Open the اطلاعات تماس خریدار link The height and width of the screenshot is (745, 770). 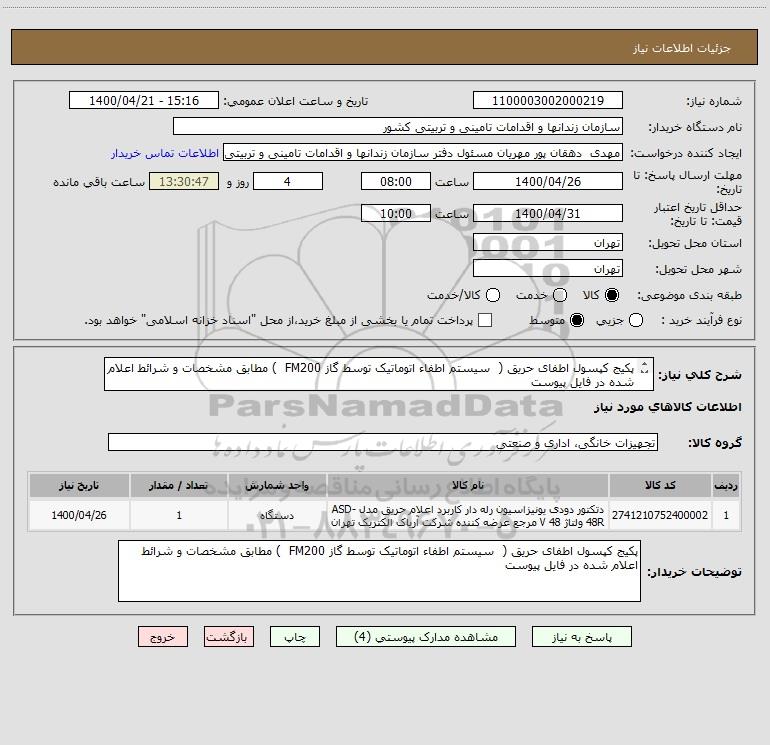(165, 153)
